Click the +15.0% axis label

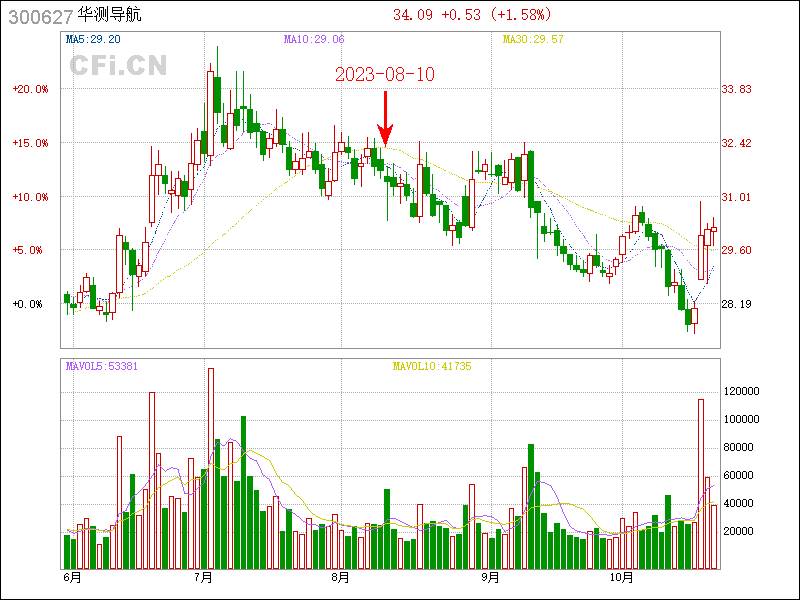coord(31,143)
